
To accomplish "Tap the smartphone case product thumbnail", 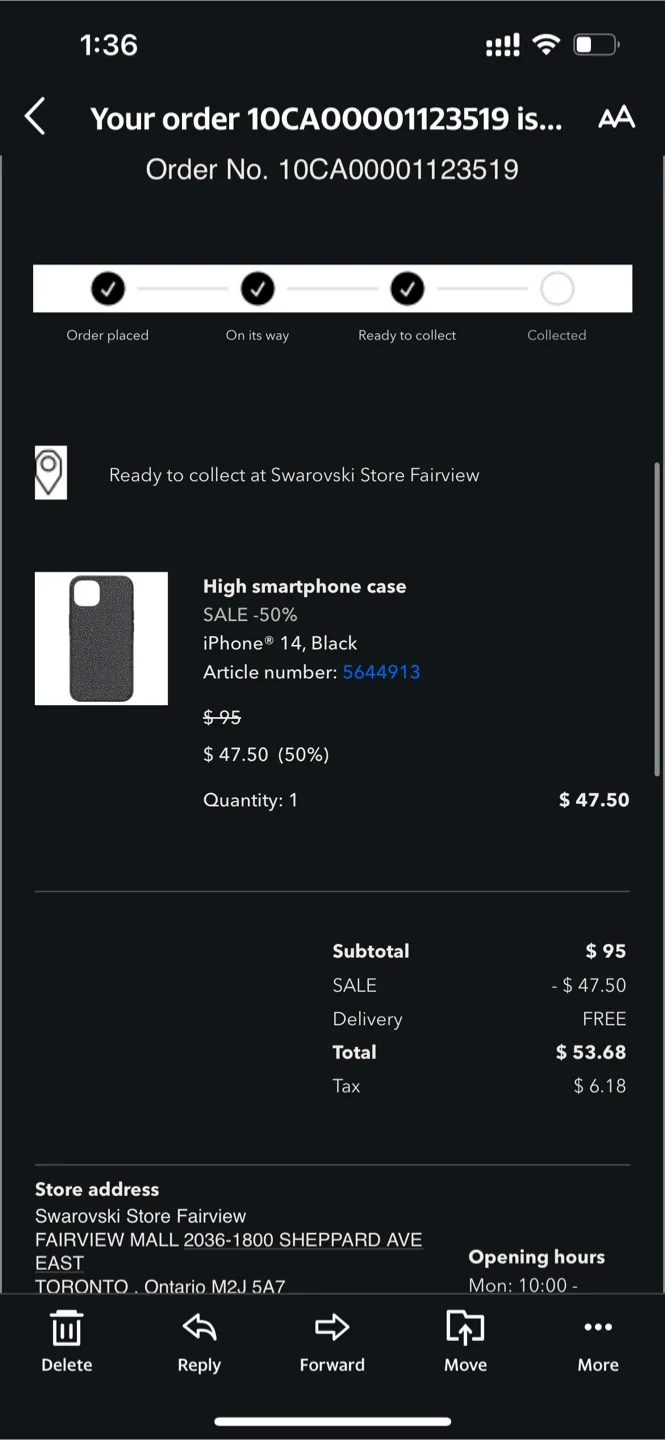I will 101,638.
